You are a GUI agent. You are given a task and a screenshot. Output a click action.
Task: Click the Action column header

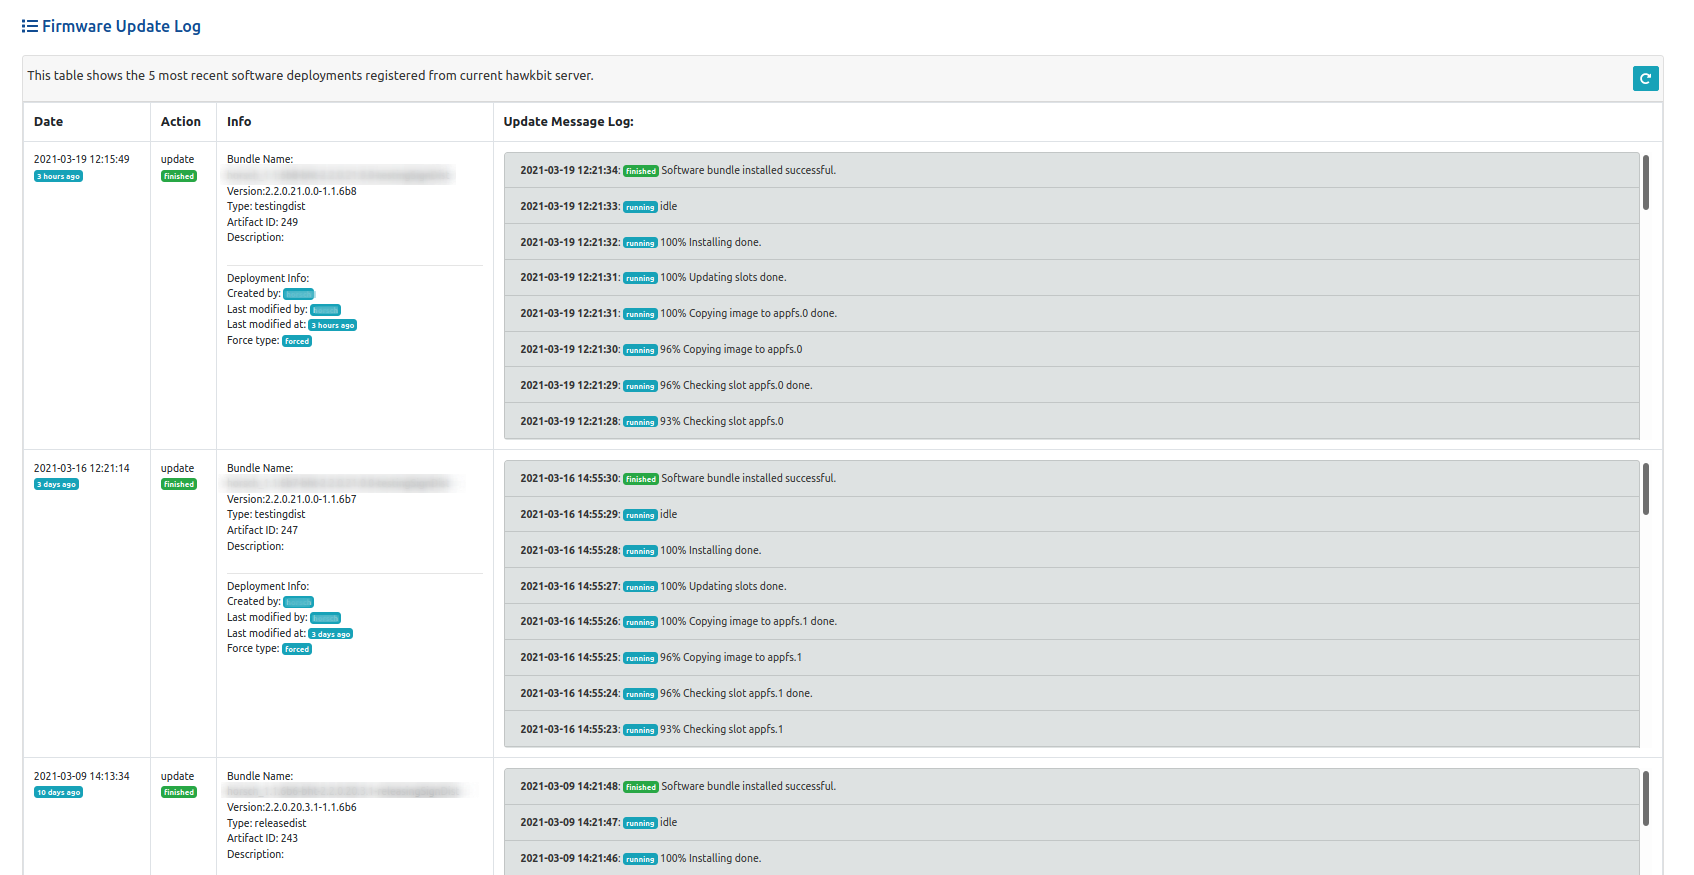click(x=181, y=122)
